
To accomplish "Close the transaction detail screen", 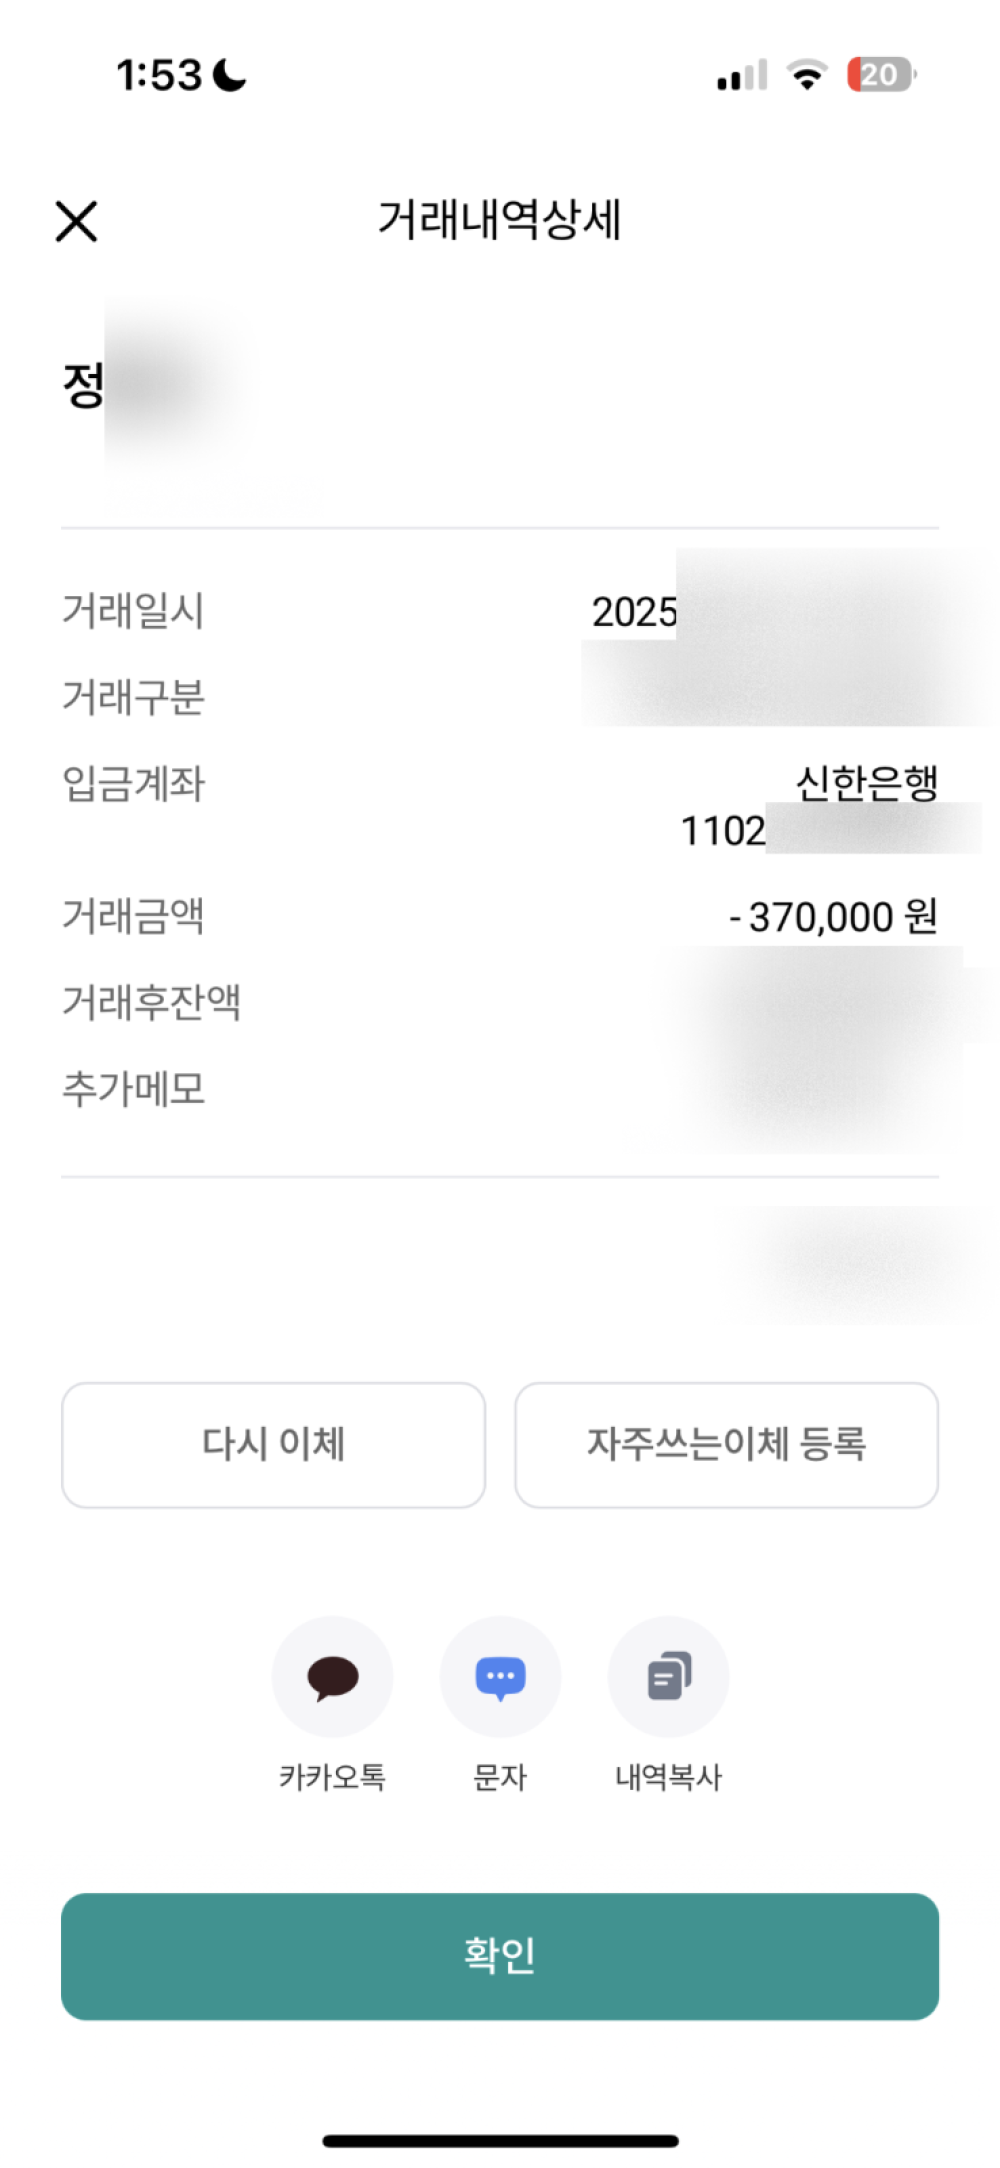I will (76, 221).
